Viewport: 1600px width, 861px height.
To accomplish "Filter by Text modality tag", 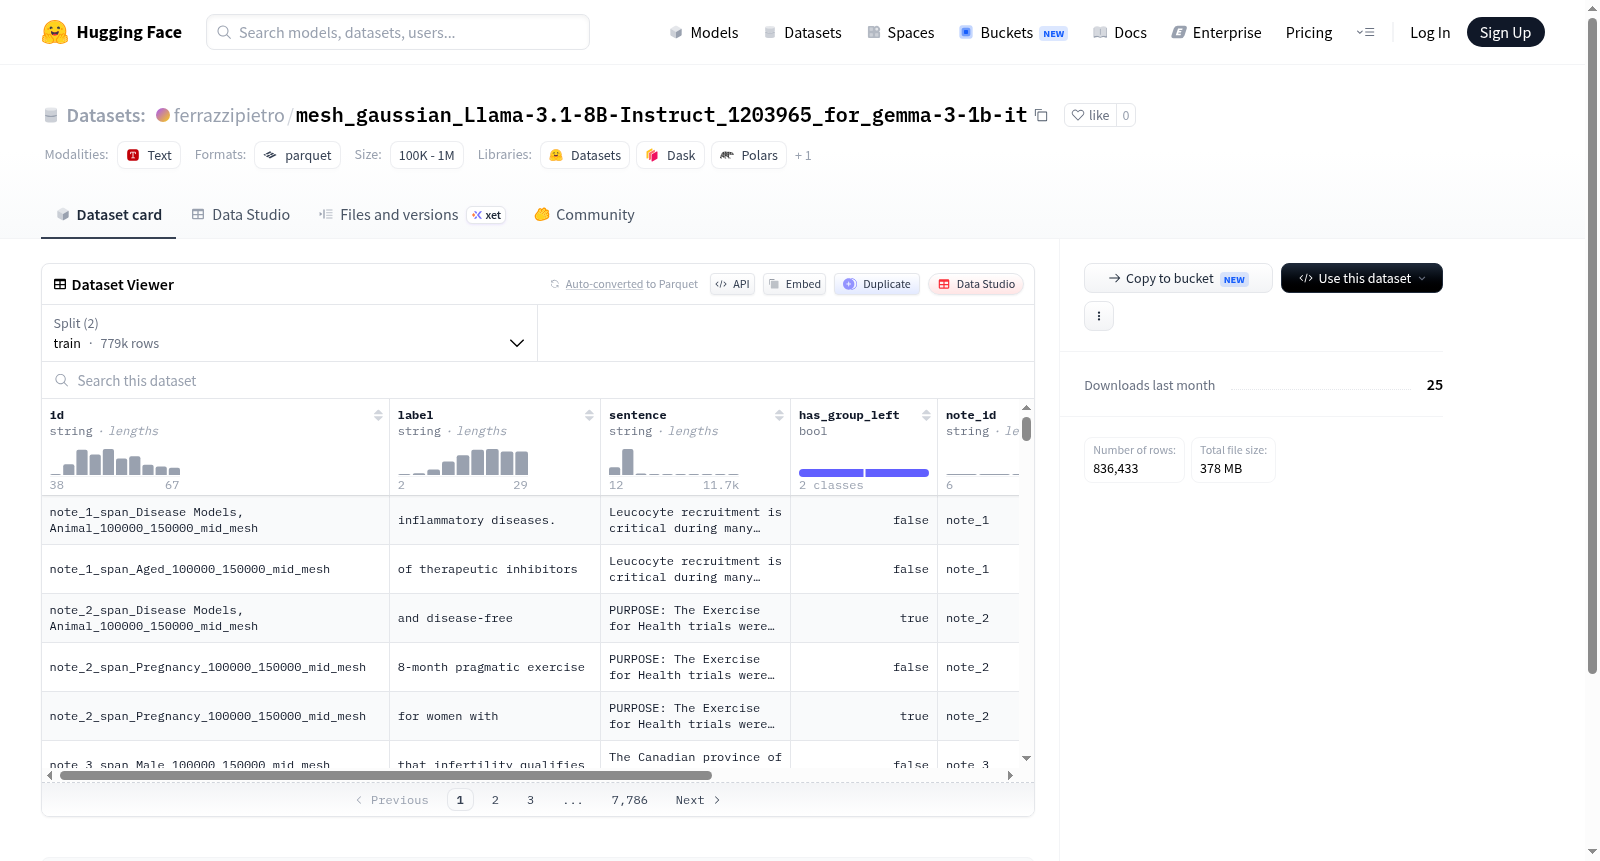I will pyautogui.click(x=149, y=155).
